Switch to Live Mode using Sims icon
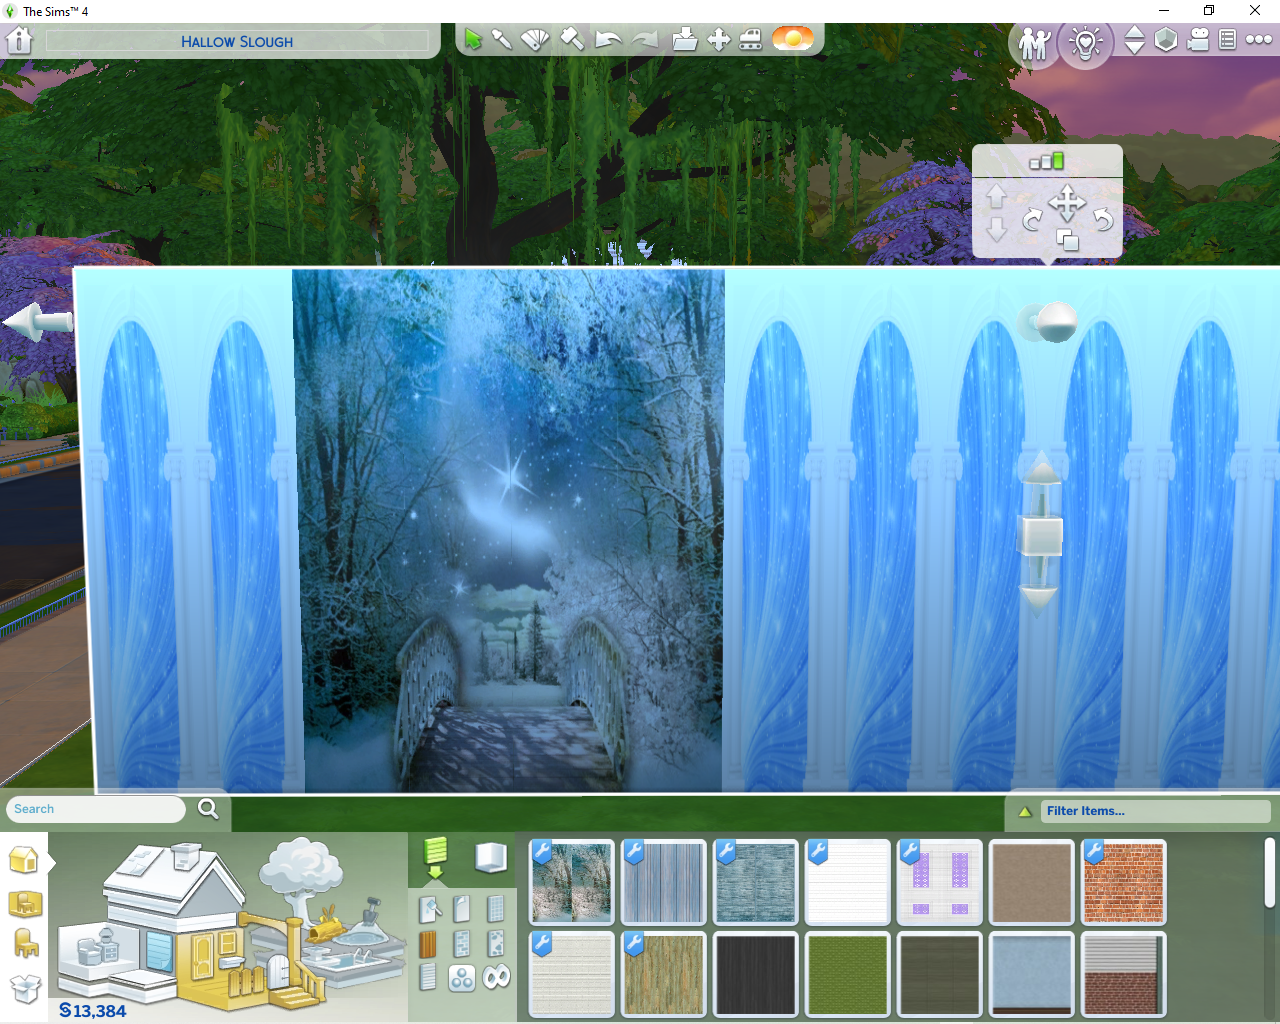 pyautogui.click(x=1034, y=43)
